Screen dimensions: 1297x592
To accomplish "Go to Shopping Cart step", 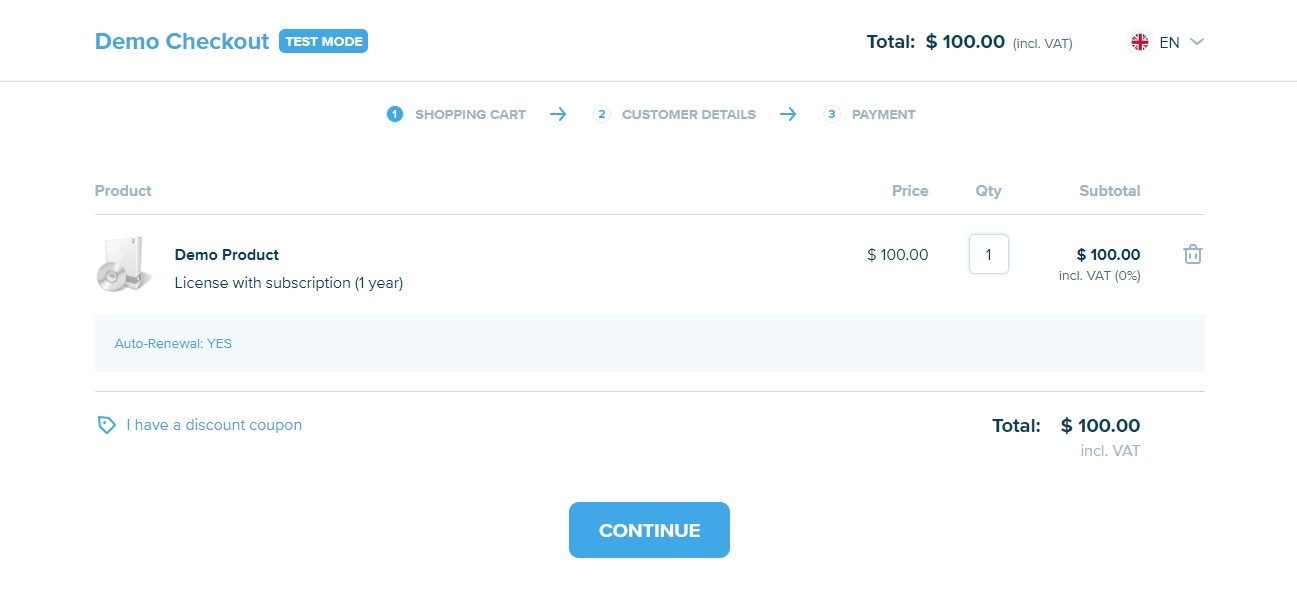I will pyautogui.click(x=470, y=114).
